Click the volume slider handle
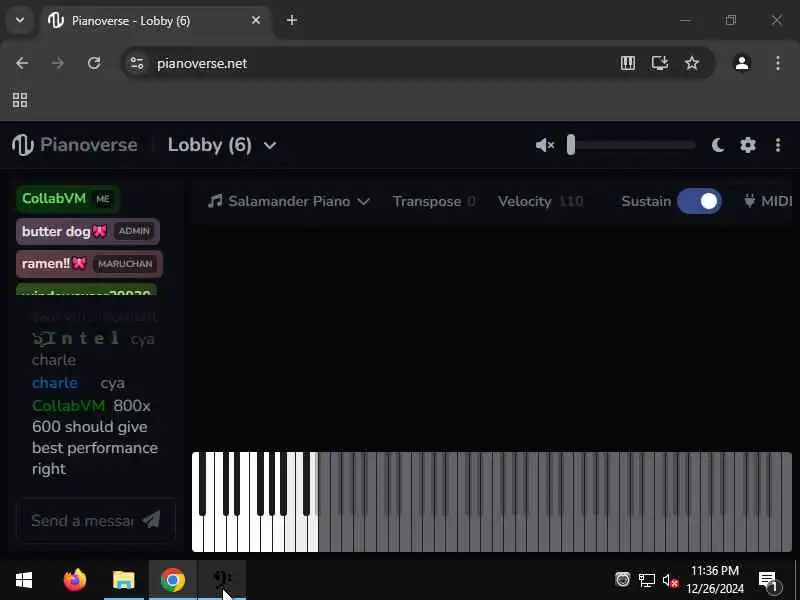The width and height of the screenshot is (800, 600). coord(571,145)
